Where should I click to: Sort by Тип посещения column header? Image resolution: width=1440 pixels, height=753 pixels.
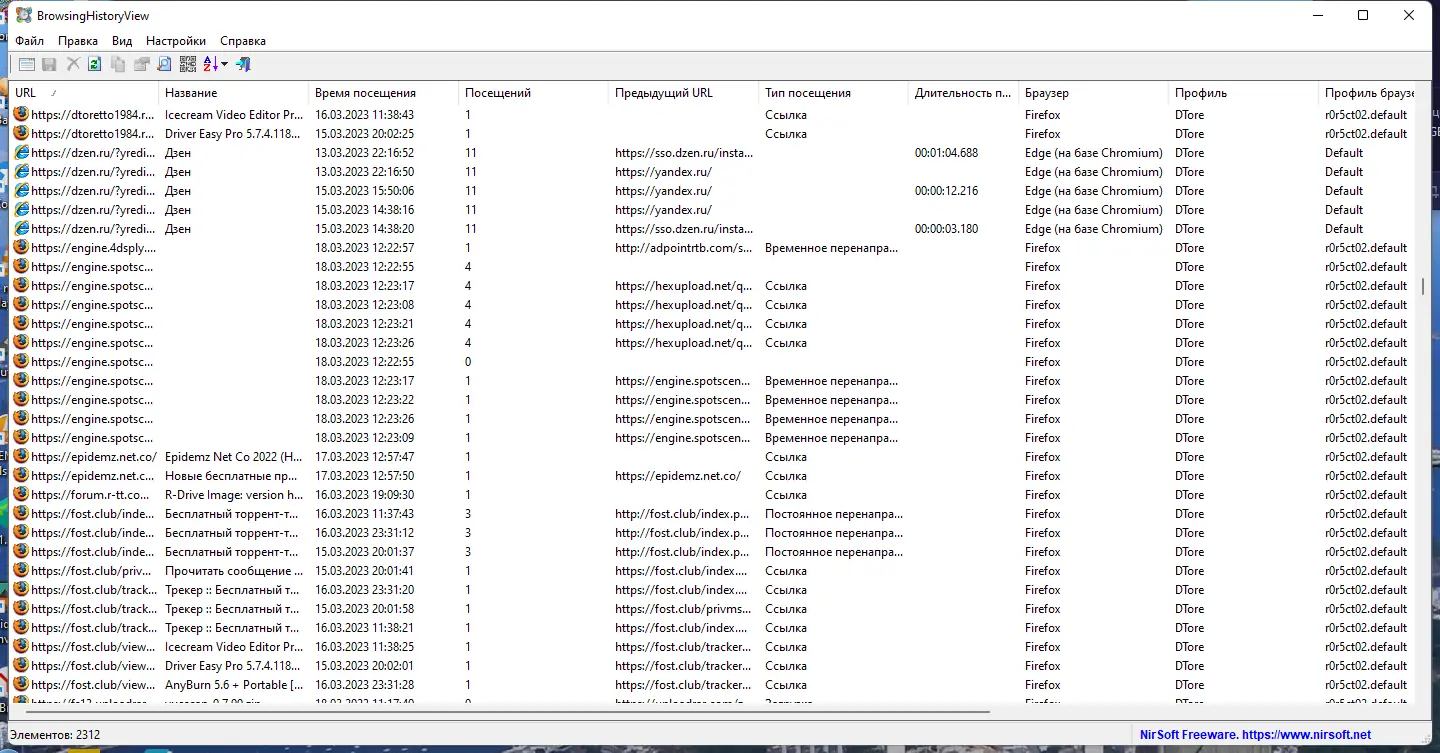833,93
